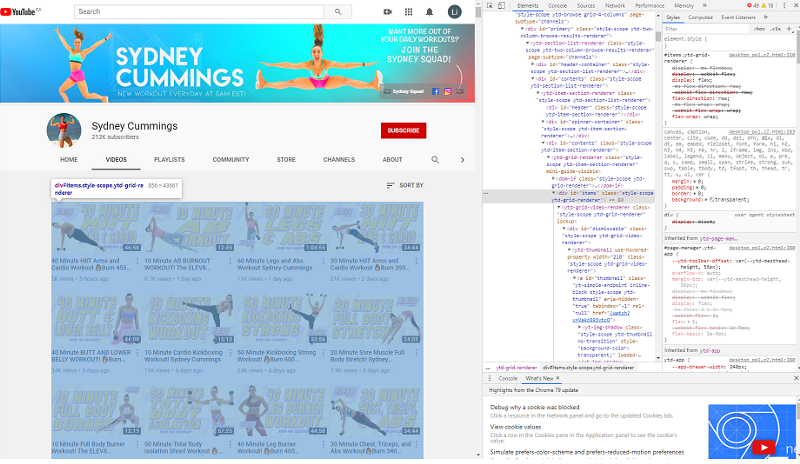Open the CHANNELS channel tab
This screenshot has height=464, width=800.
click(339, 160)
